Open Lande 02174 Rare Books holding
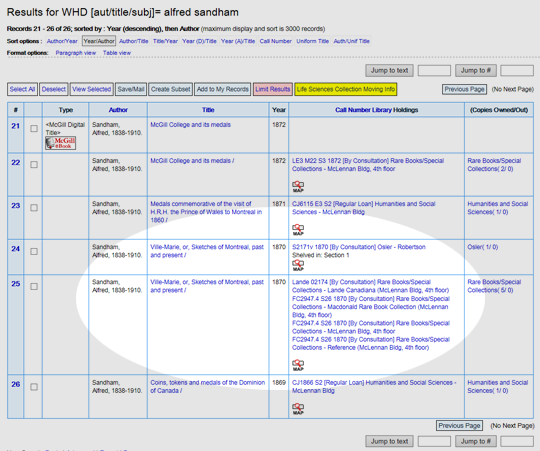This screenshot has height=451, width=540. pyautogui.click(x=371, y=286)
